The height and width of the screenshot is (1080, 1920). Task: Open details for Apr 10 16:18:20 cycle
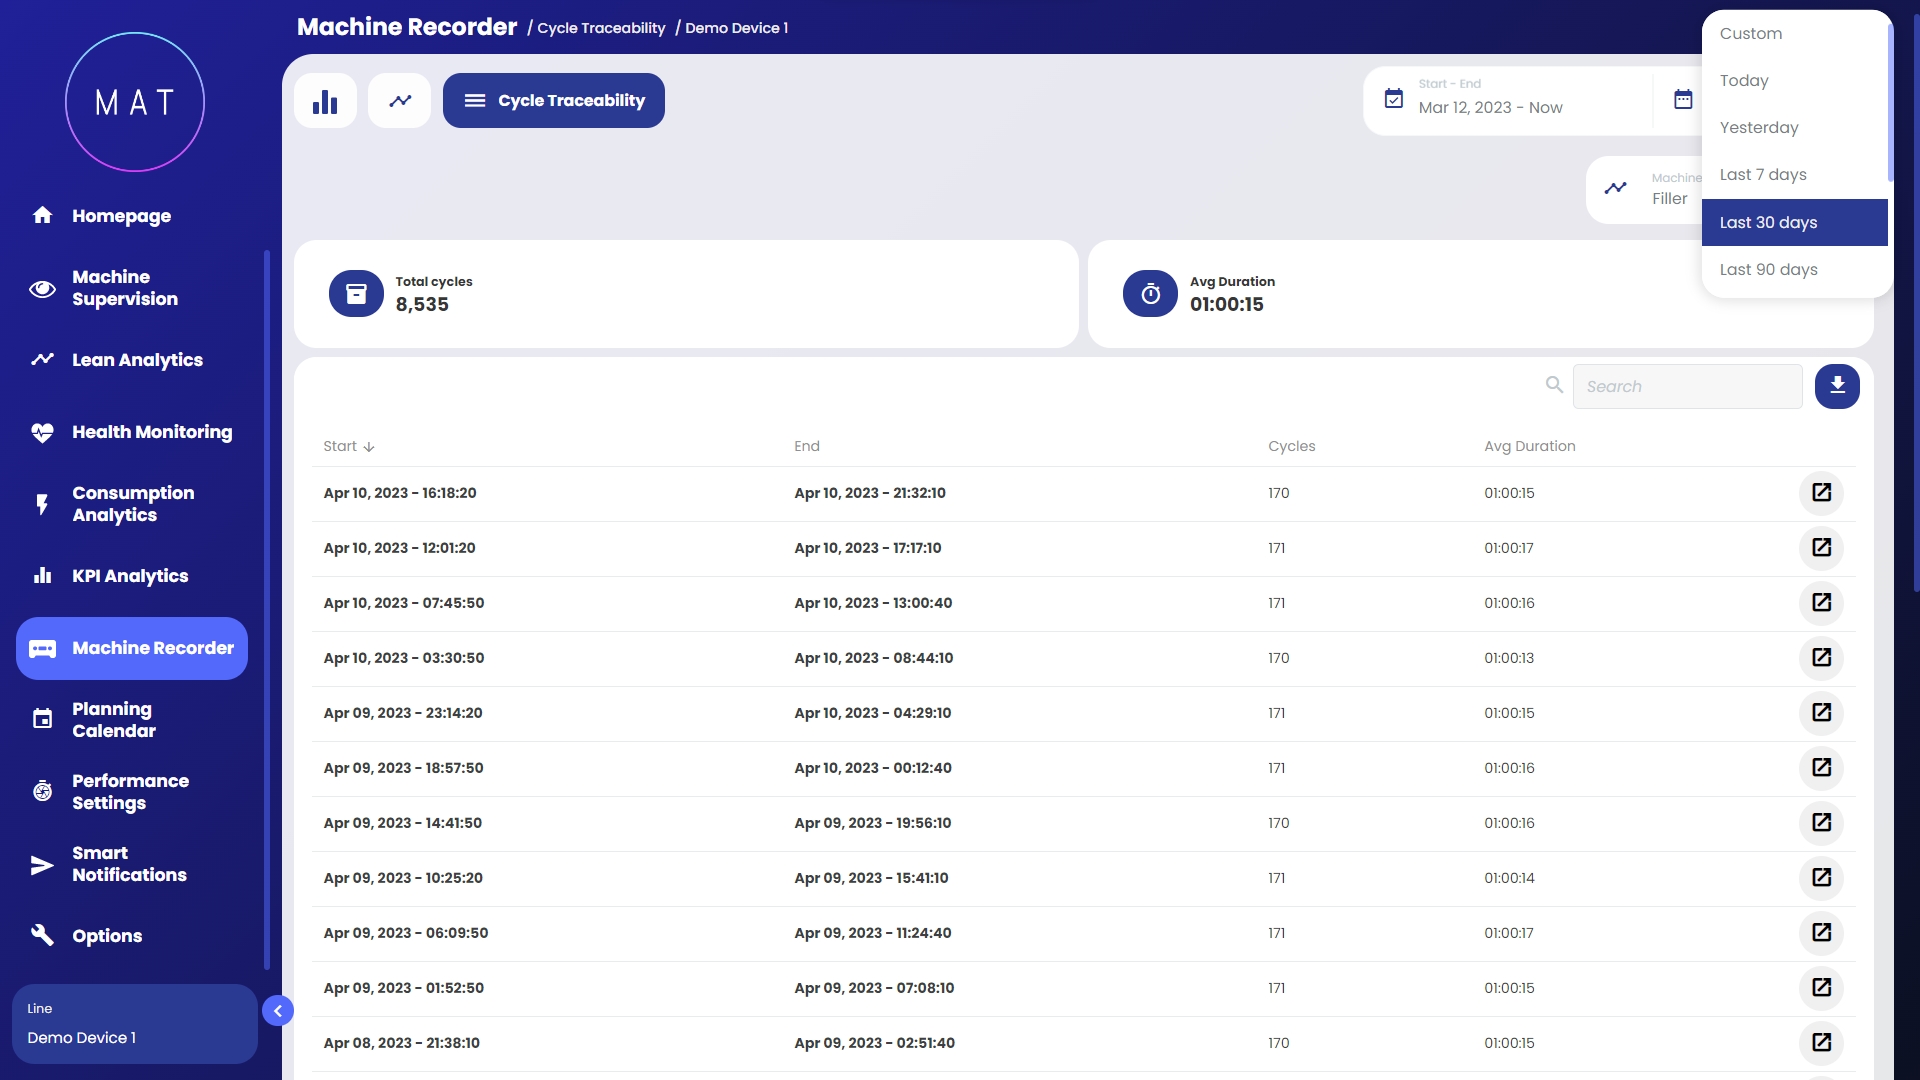pos(1821,493)
